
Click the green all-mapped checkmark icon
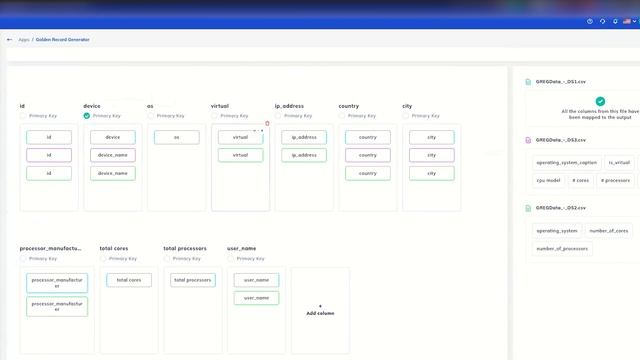click(600, 101)
